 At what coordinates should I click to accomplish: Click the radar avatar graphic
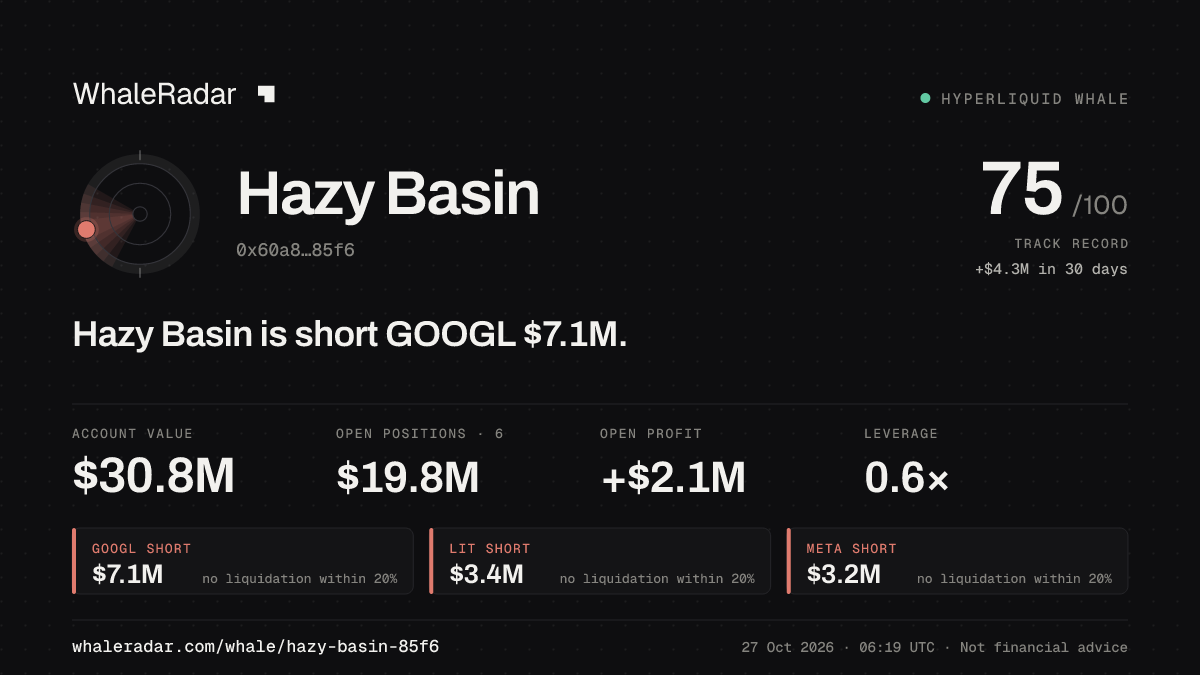click(x=139, y=213)
